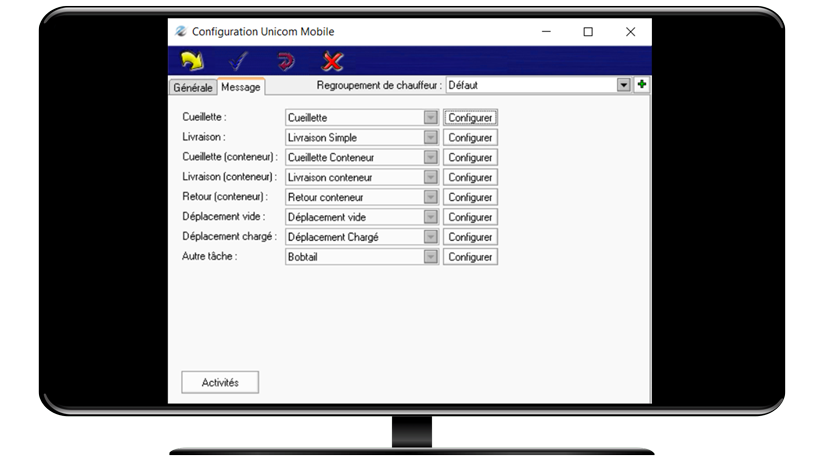This screenshot has width=827, height=465.
Task: Click the Retour conteneur field text
Action: tap(325, 197)
